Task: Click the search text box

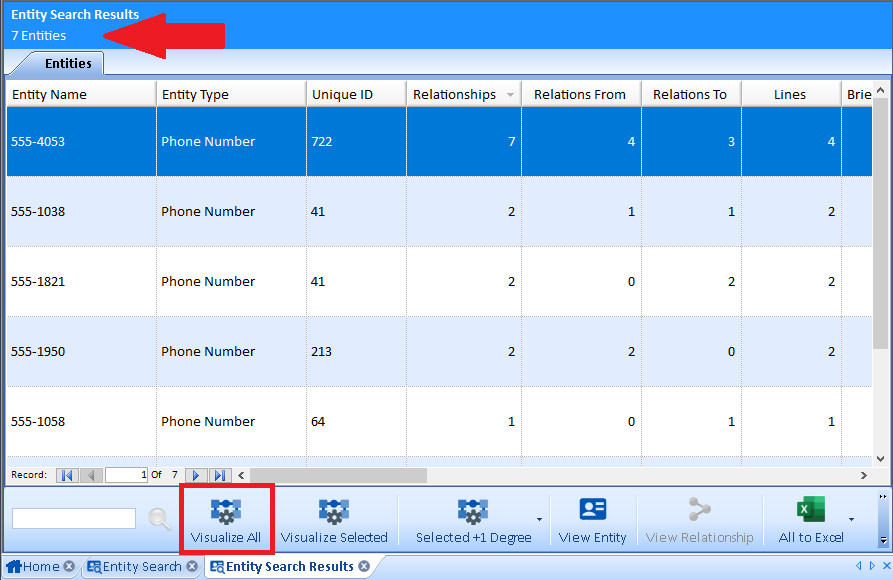Action: coord(74,518)
